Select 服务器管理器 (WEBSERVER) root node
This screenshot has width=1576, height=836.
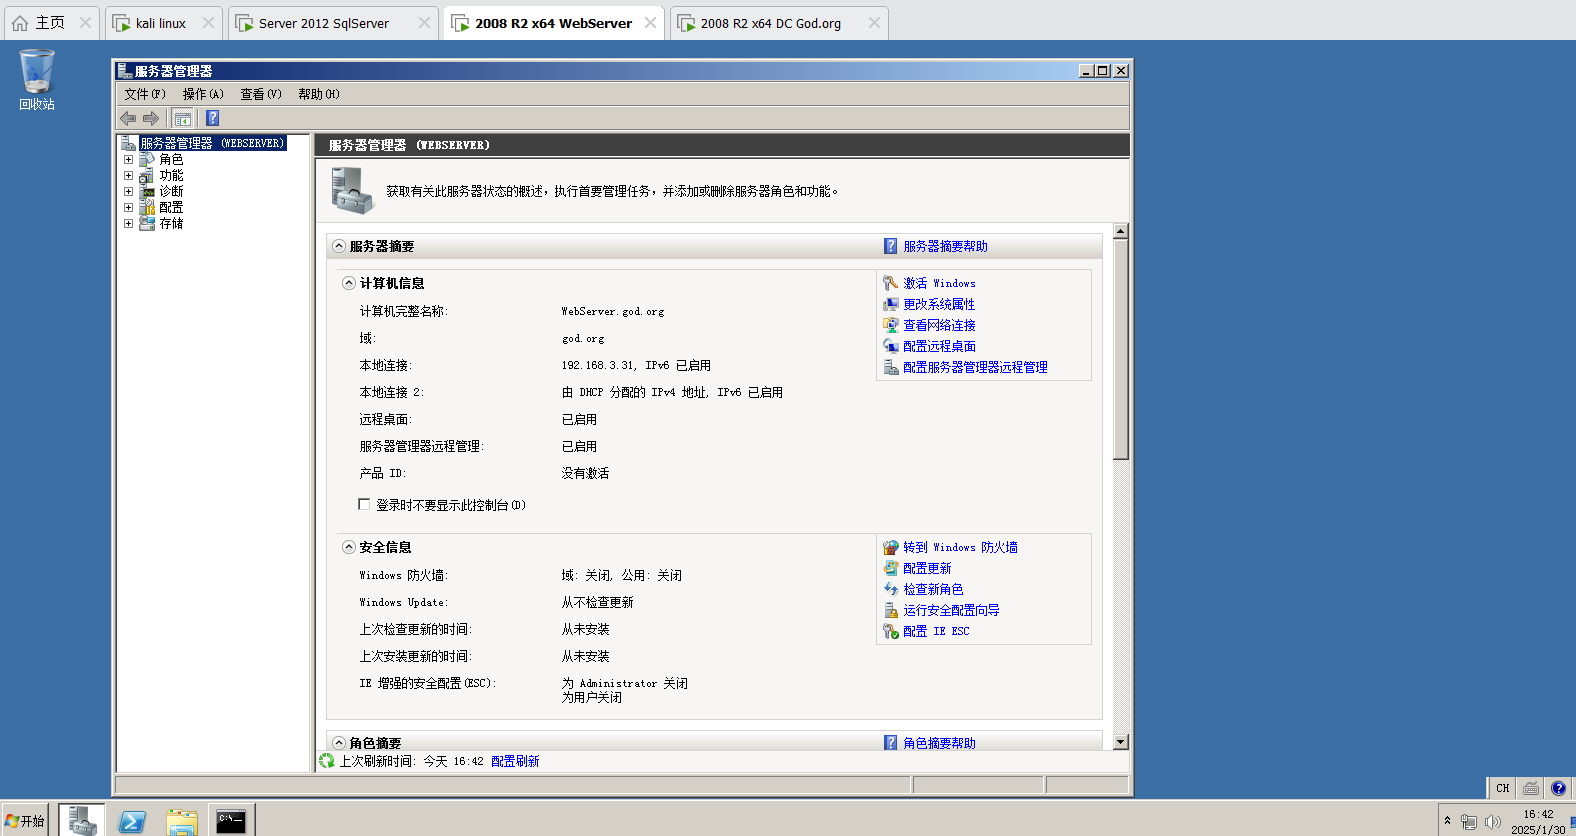tap(212, 143)
